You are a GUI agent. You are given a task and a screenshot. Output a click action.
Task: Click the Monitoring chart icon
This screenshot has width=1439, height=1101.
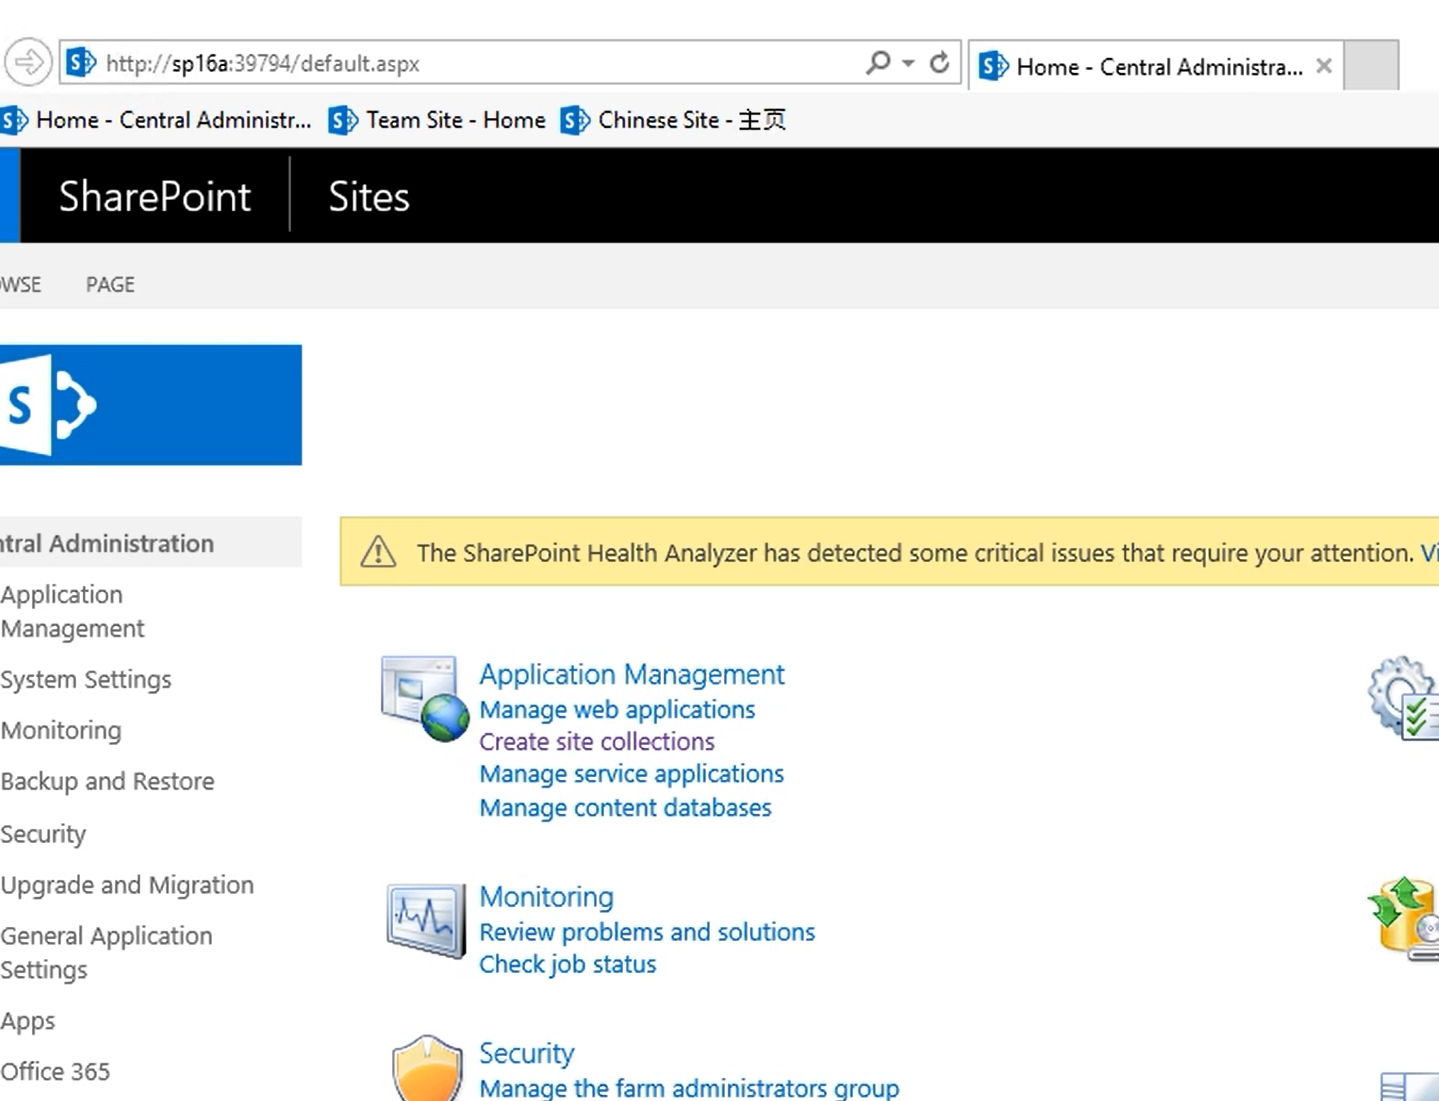(x=426, y=920)
